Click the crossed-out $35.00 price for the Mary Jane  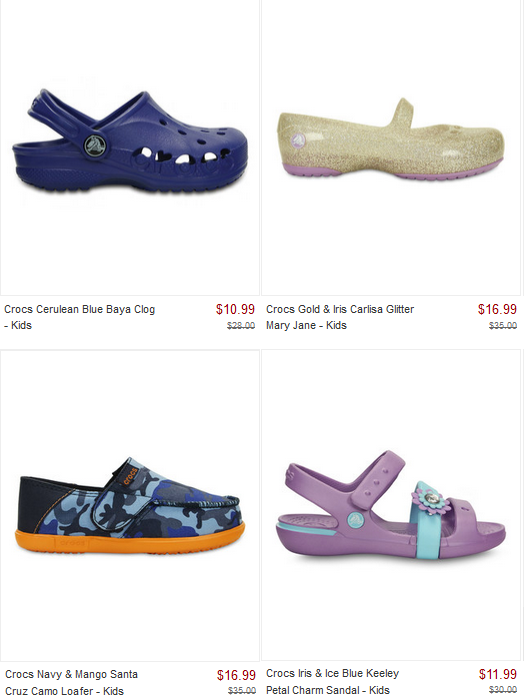(503, 325)
